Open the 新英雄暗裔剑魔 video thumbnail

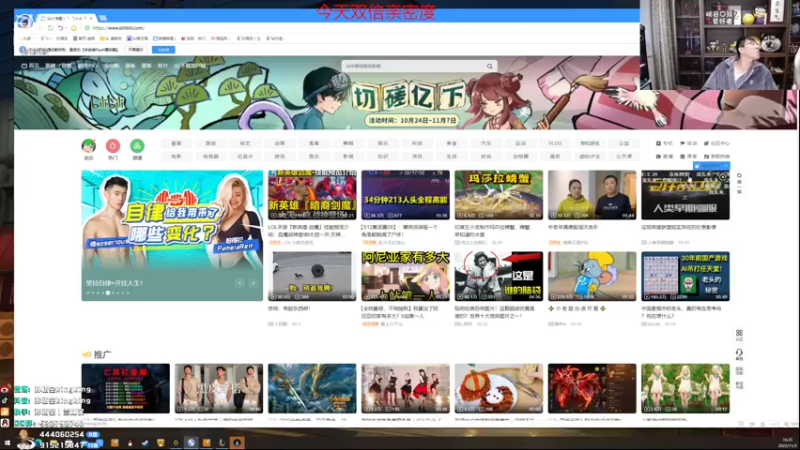tap(312, 195)
